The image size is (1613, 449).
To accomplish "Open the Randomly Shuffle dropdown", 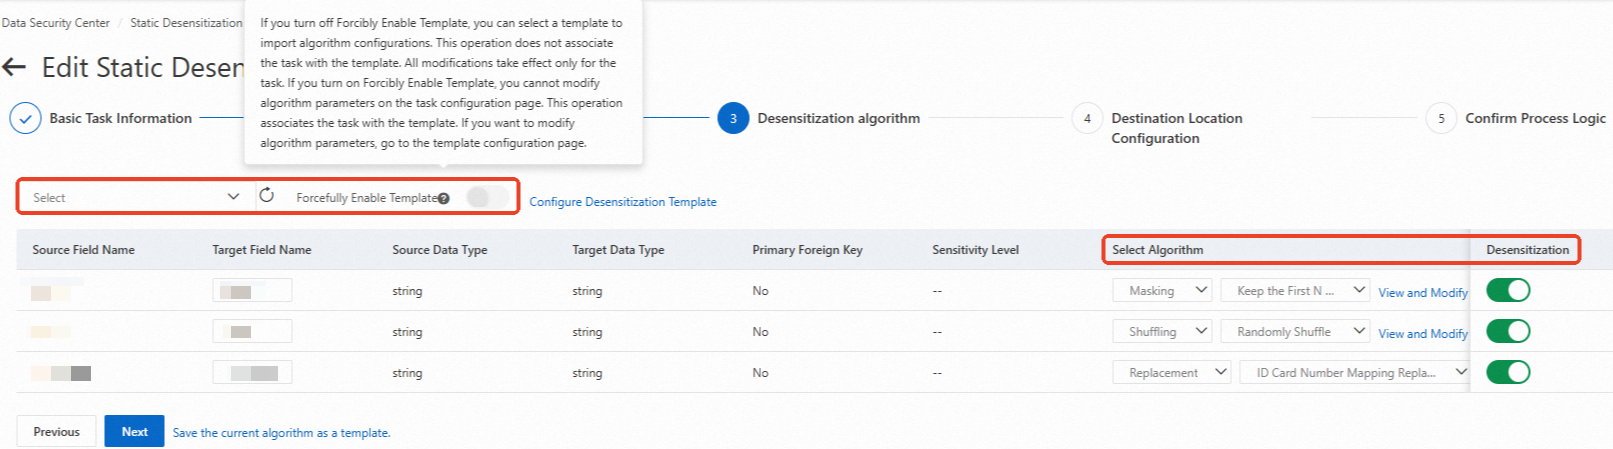I will [x=1301, y=332].
